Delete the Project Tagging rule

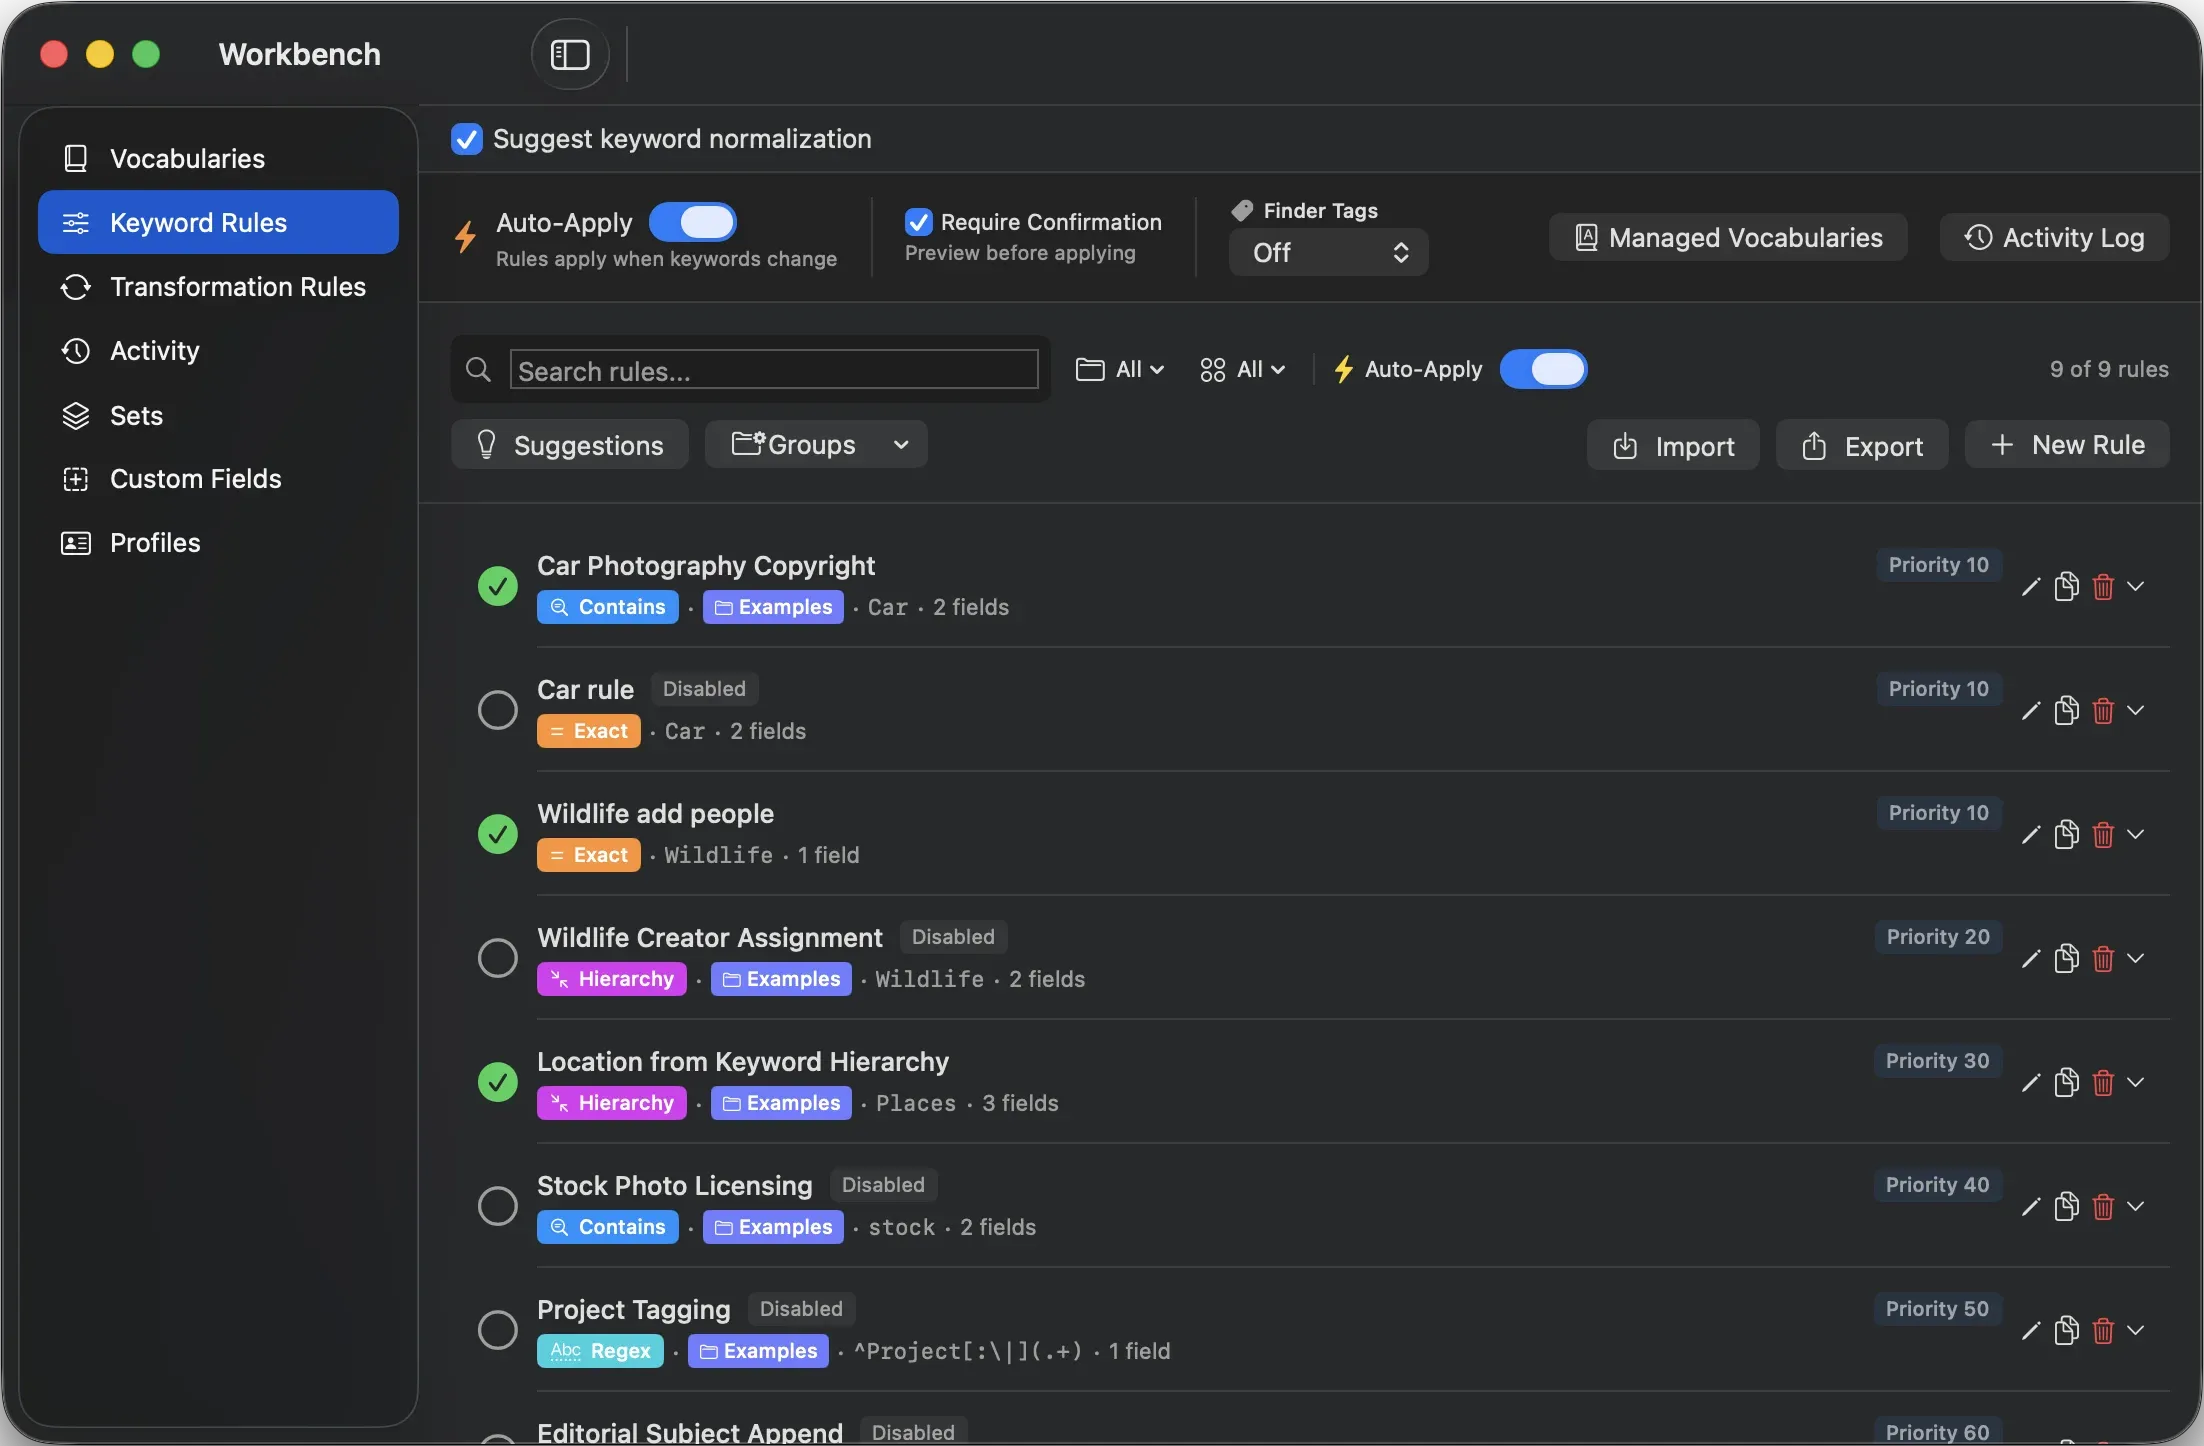(x=2103, y=1331)
